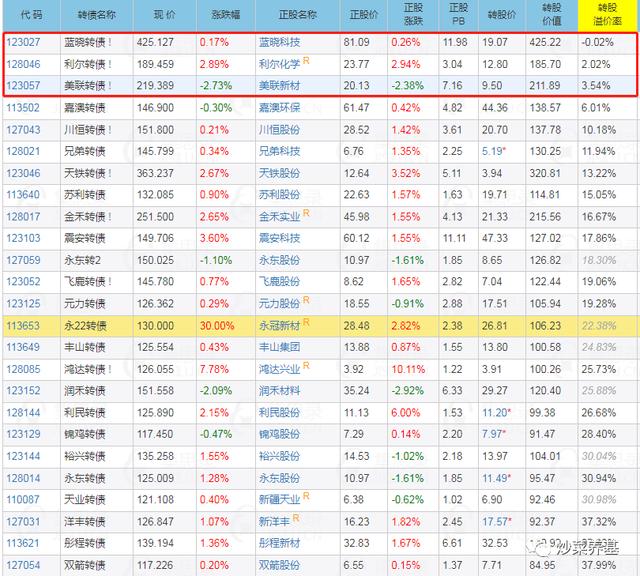Open bond code 113653 in highlighted row
The width and height of the screenshot is (640, 576).
[23, 326]
